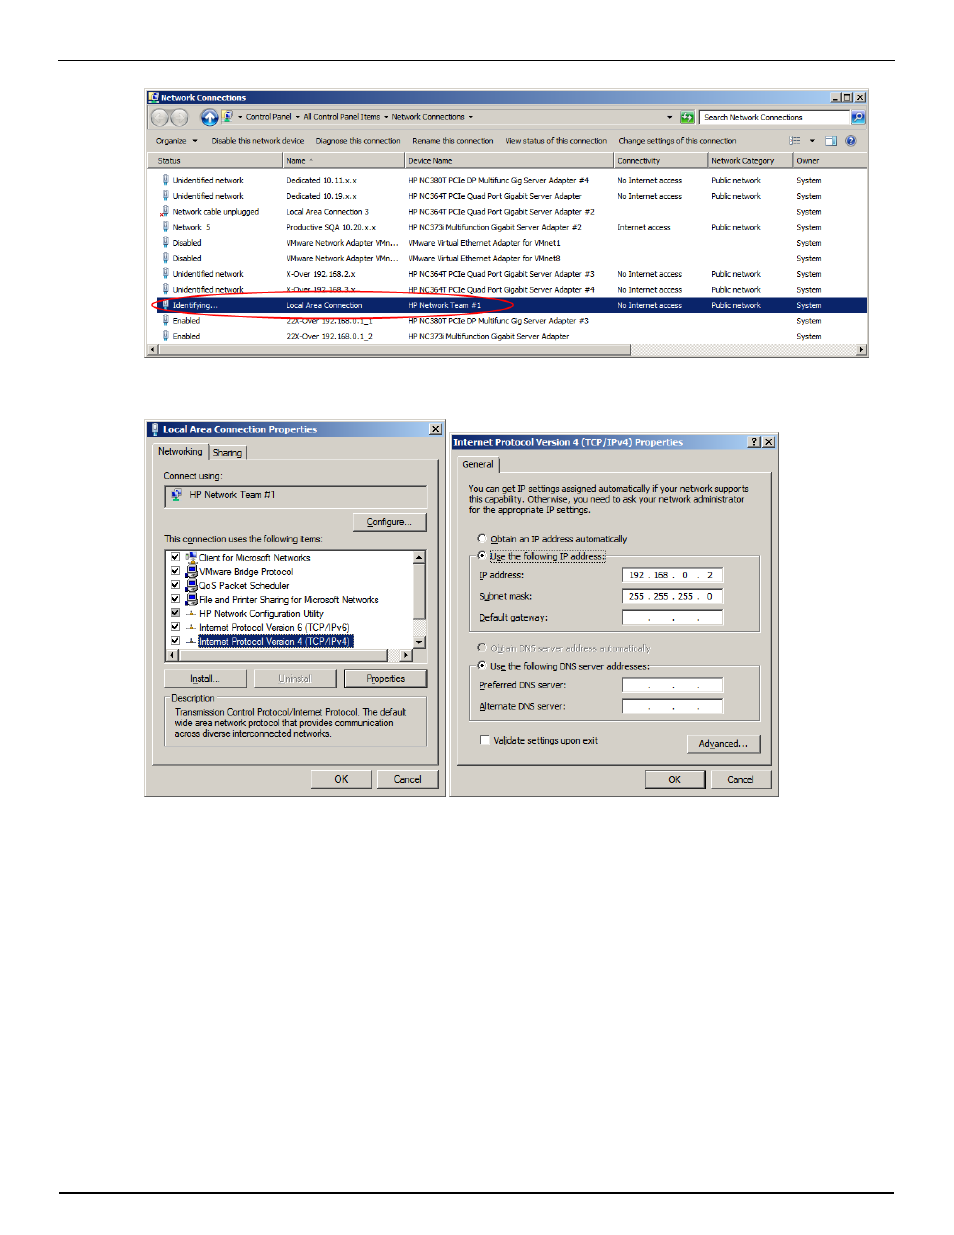Select the General tab in TCP/IPv4 Properties
Image resolution: width=954 pixels, height=1235 pixels.
(478, 464)
